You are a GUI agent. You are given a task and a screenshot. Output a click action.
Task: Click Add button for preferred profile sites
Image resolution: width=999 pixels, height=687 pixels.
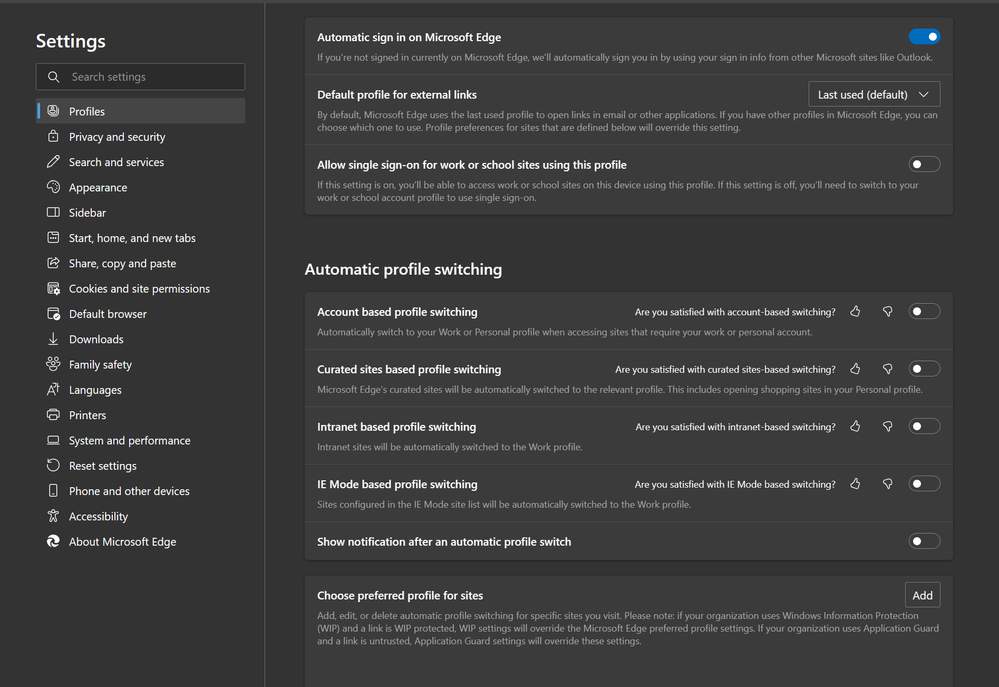click(x=922, y=595)
